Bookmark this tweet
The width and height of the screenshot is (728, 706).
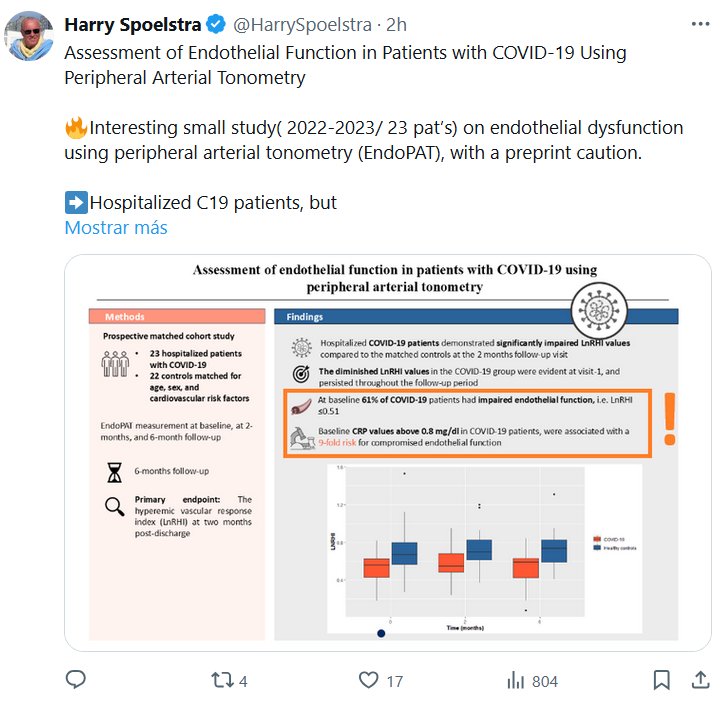pos(661,680)
